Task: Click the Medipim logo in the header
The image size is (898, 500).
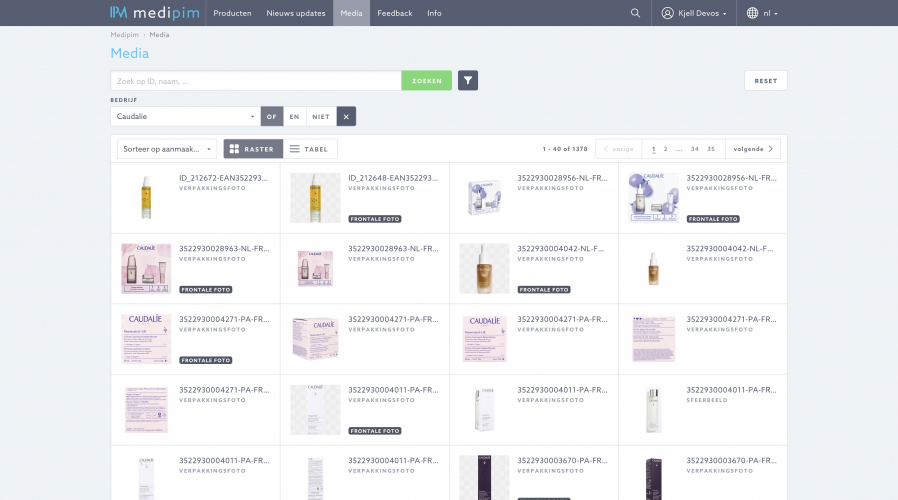Action: click(x=155, y=13)
